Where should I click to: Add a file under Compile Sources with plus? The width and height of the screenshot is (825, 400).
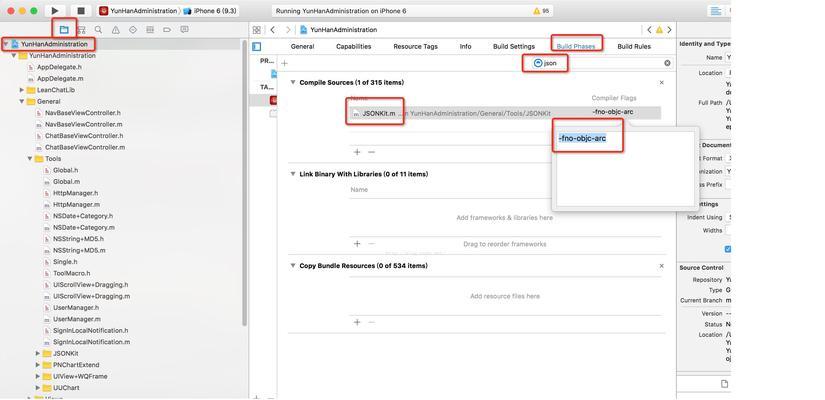(x=357, y=152)
